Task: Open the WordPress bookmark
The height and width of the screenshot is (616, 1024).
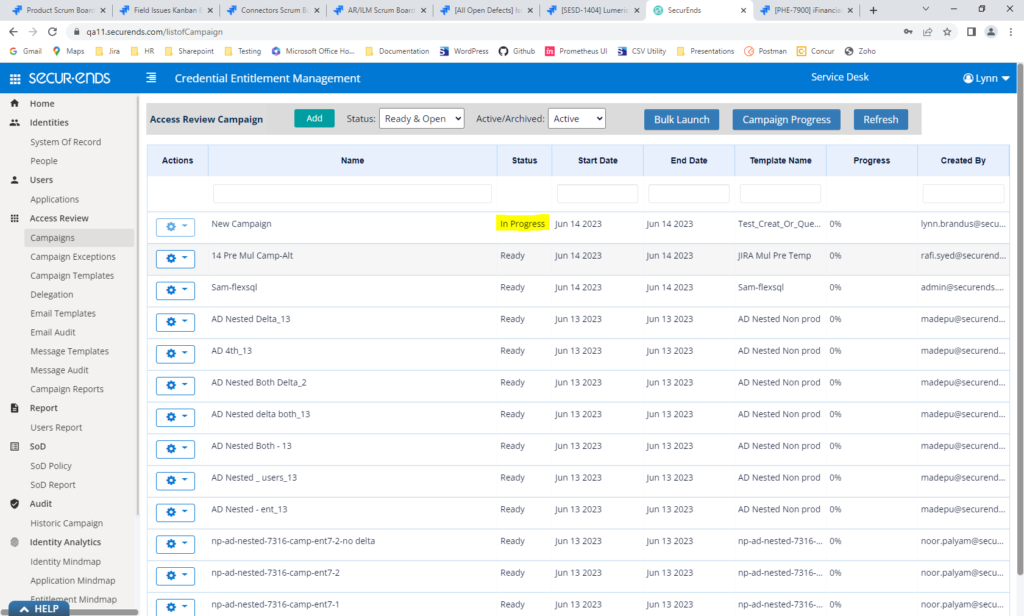Action: pyautogui.click(x=464, y=51)
